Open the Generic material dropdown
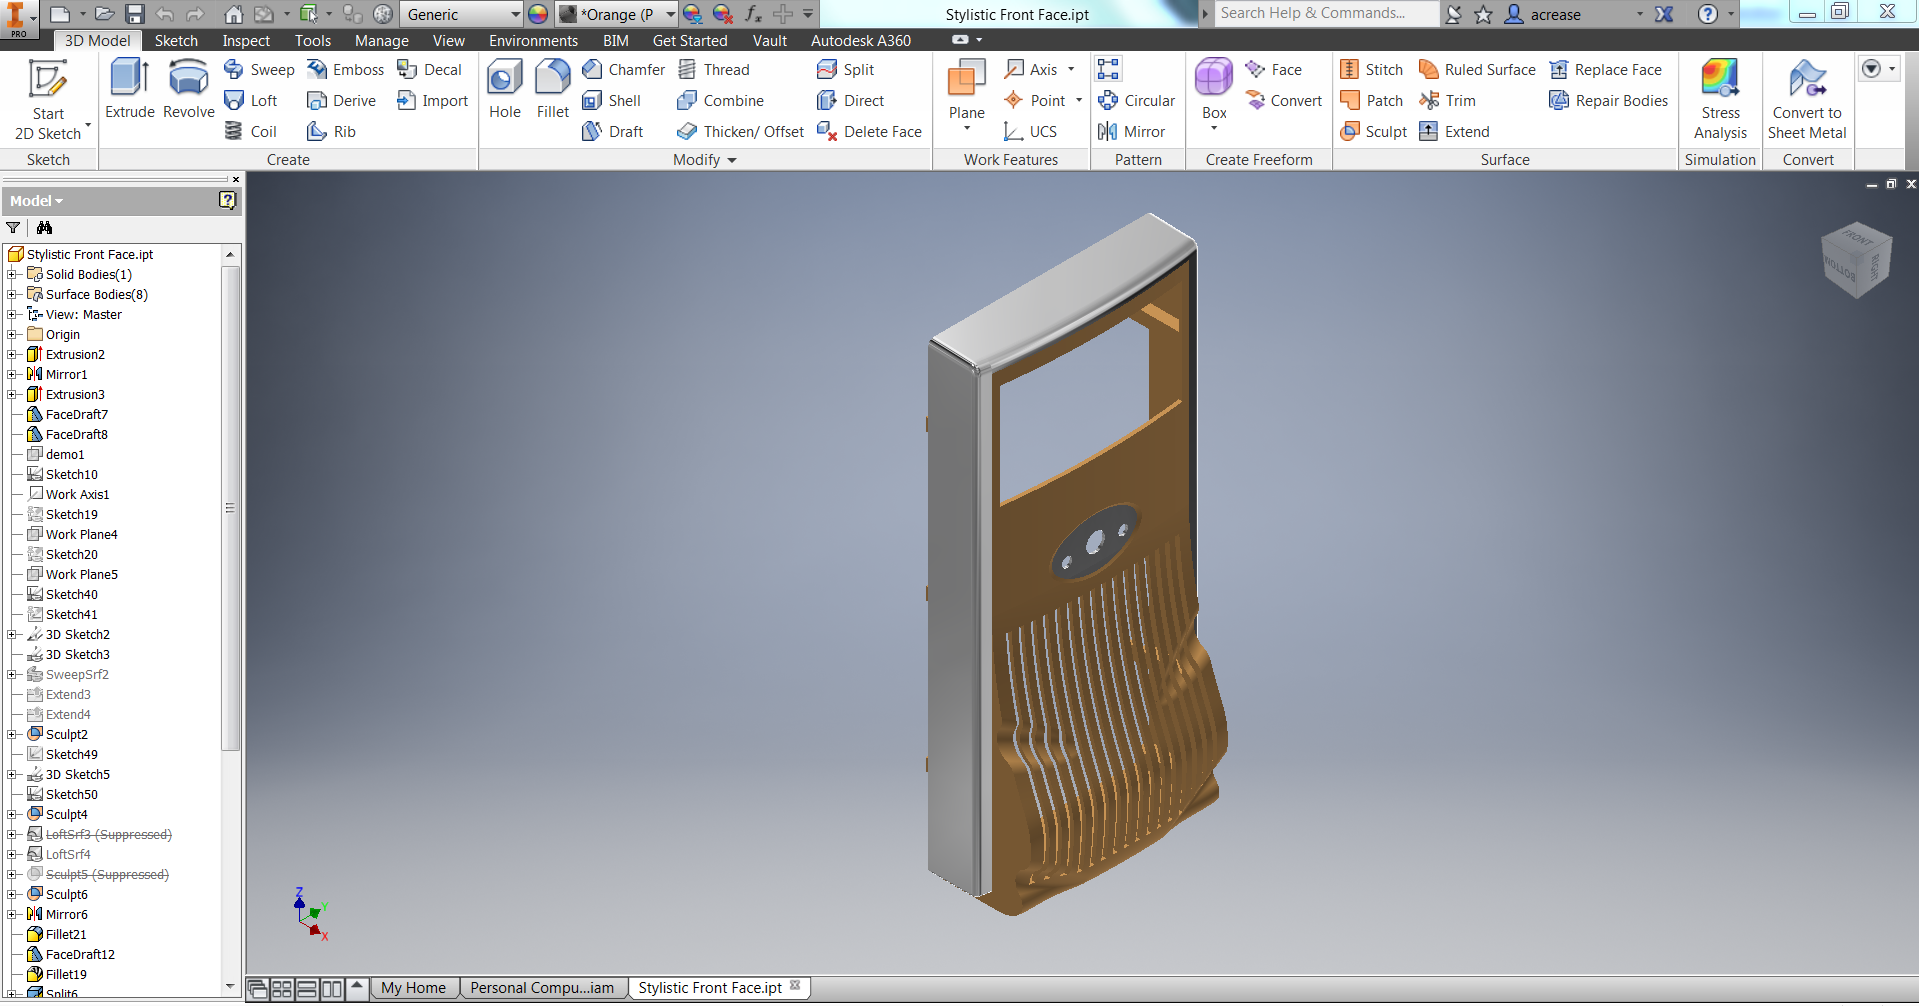Image resolution: width=1919 pixels, height=1006 pixels. tap(515, 14)
